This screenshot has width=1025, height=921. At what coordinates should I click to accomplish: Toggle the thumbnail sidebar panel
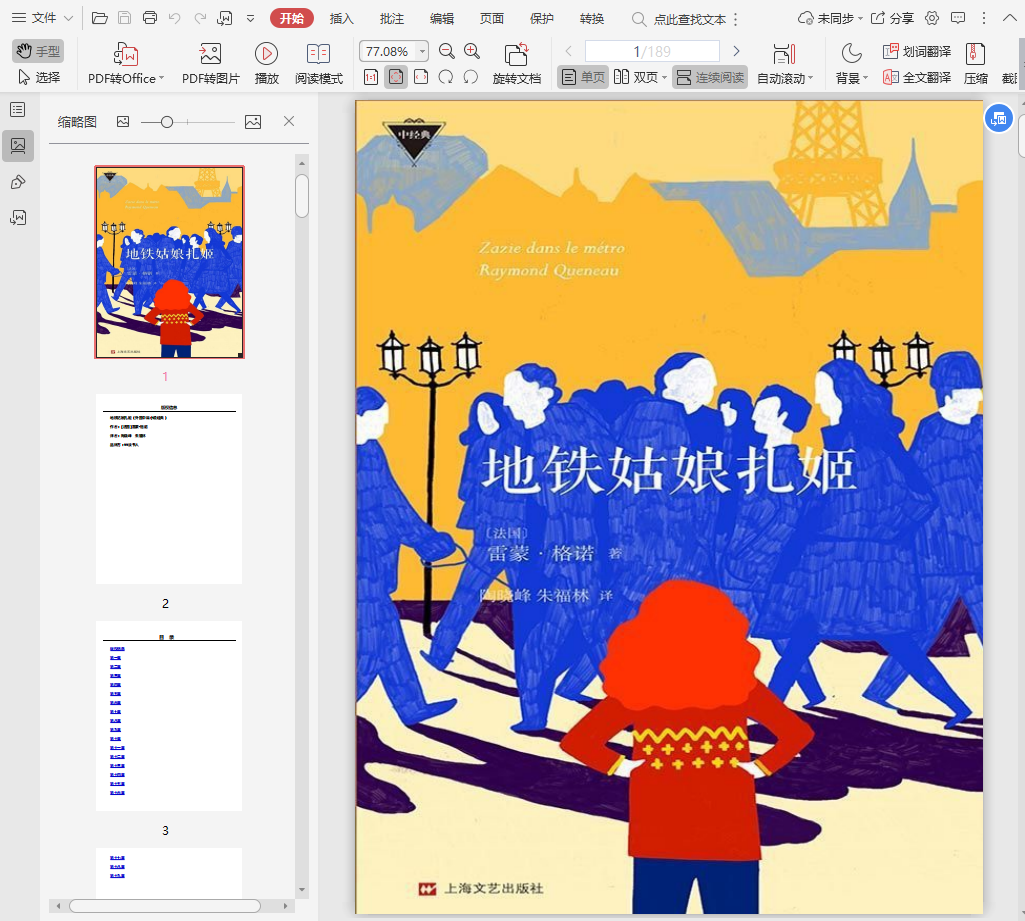[x=18, y=145]
